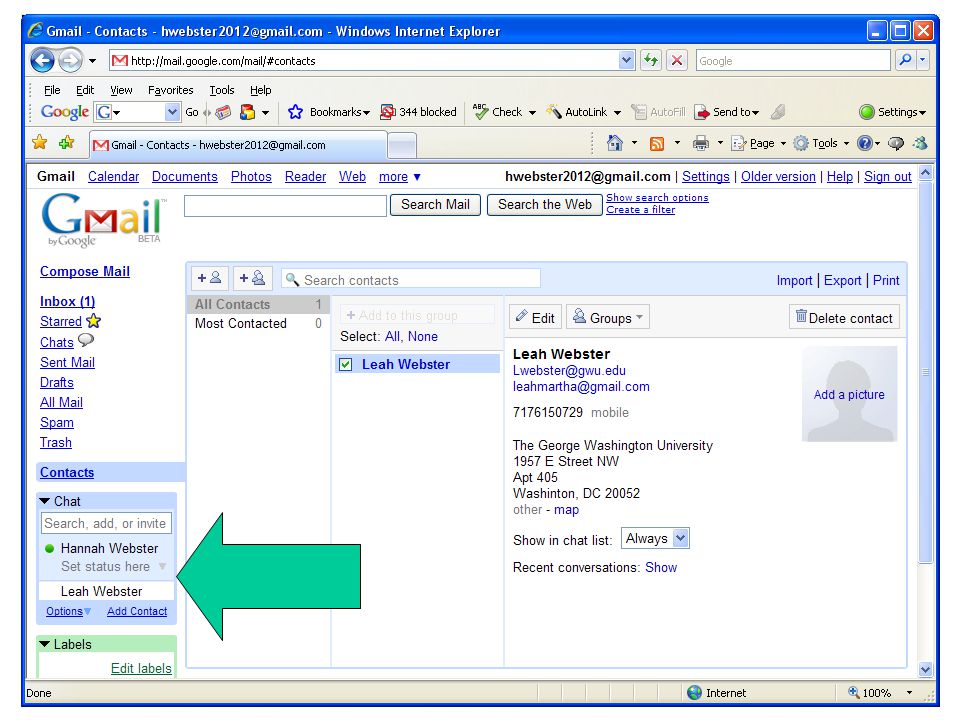Open the Edit menu
960x720 pixels.
84,90
